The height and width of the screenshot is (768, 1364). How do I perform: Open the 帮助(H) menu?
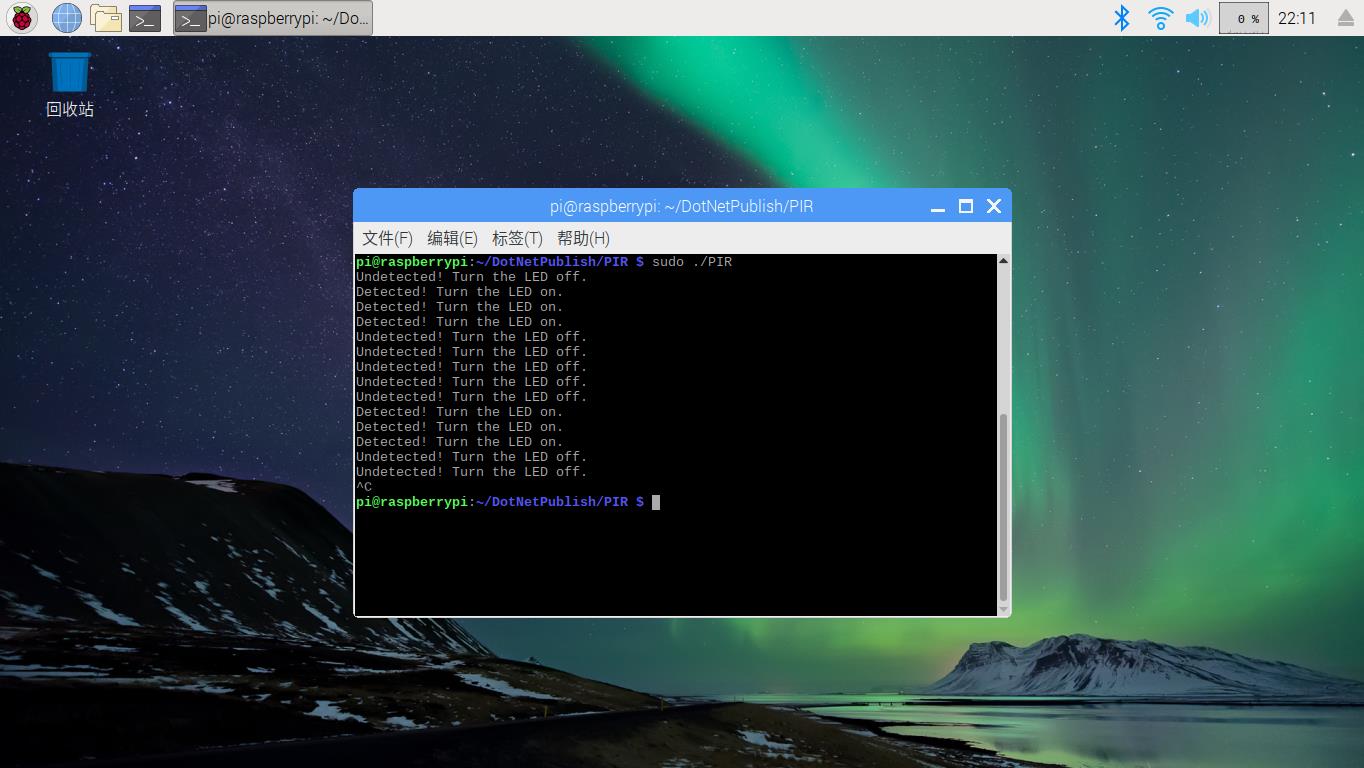coord(583,238)
